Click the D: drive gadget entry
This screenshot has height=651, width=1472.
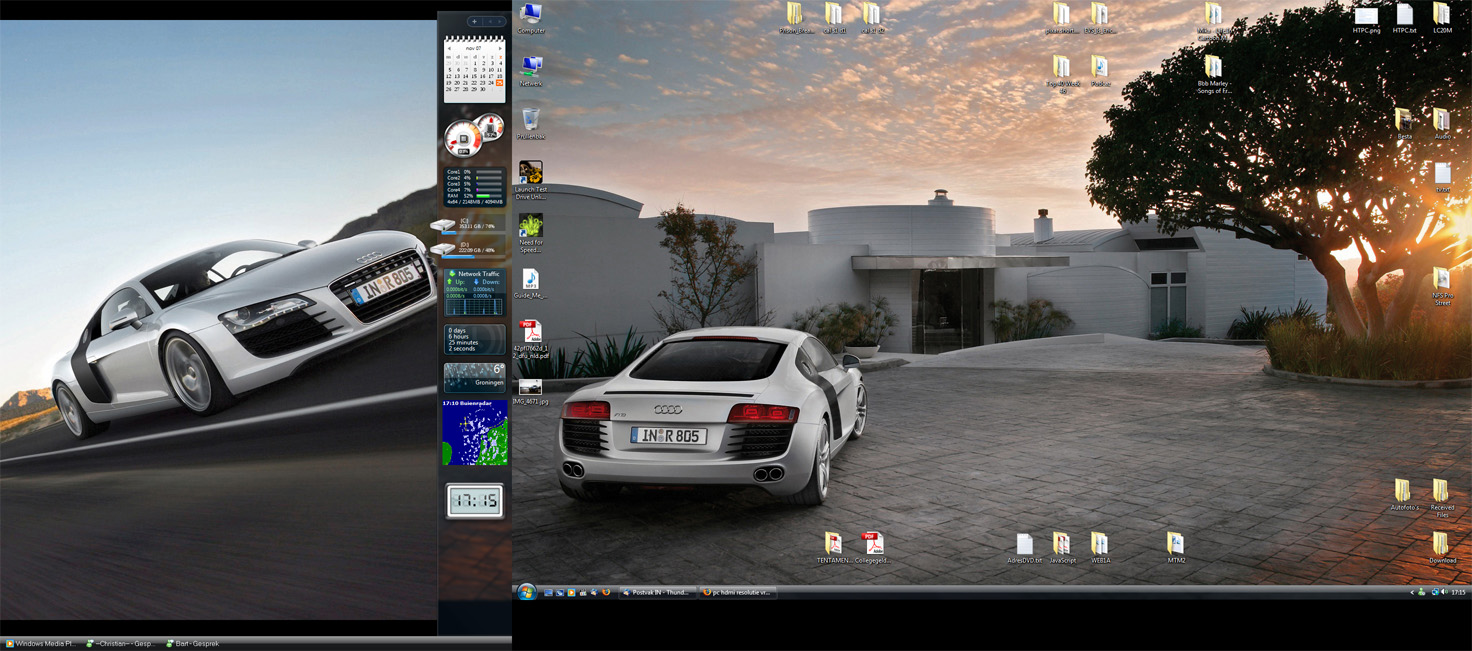[468, 249]
